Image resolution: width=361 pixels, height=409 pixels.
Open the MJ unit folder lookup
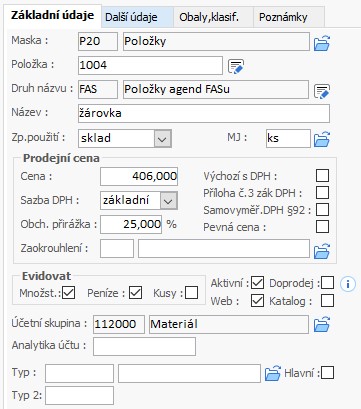(322, 139)
